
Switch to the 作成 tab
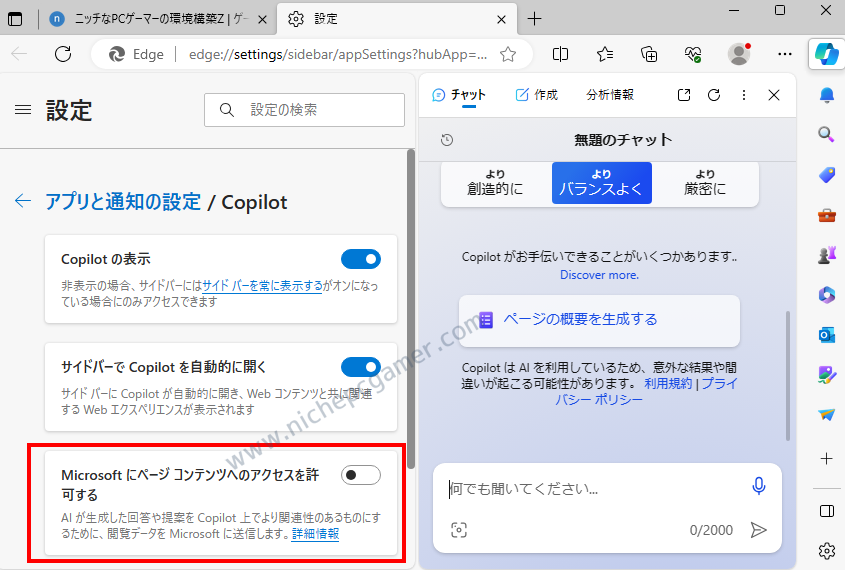click(537, 95)
